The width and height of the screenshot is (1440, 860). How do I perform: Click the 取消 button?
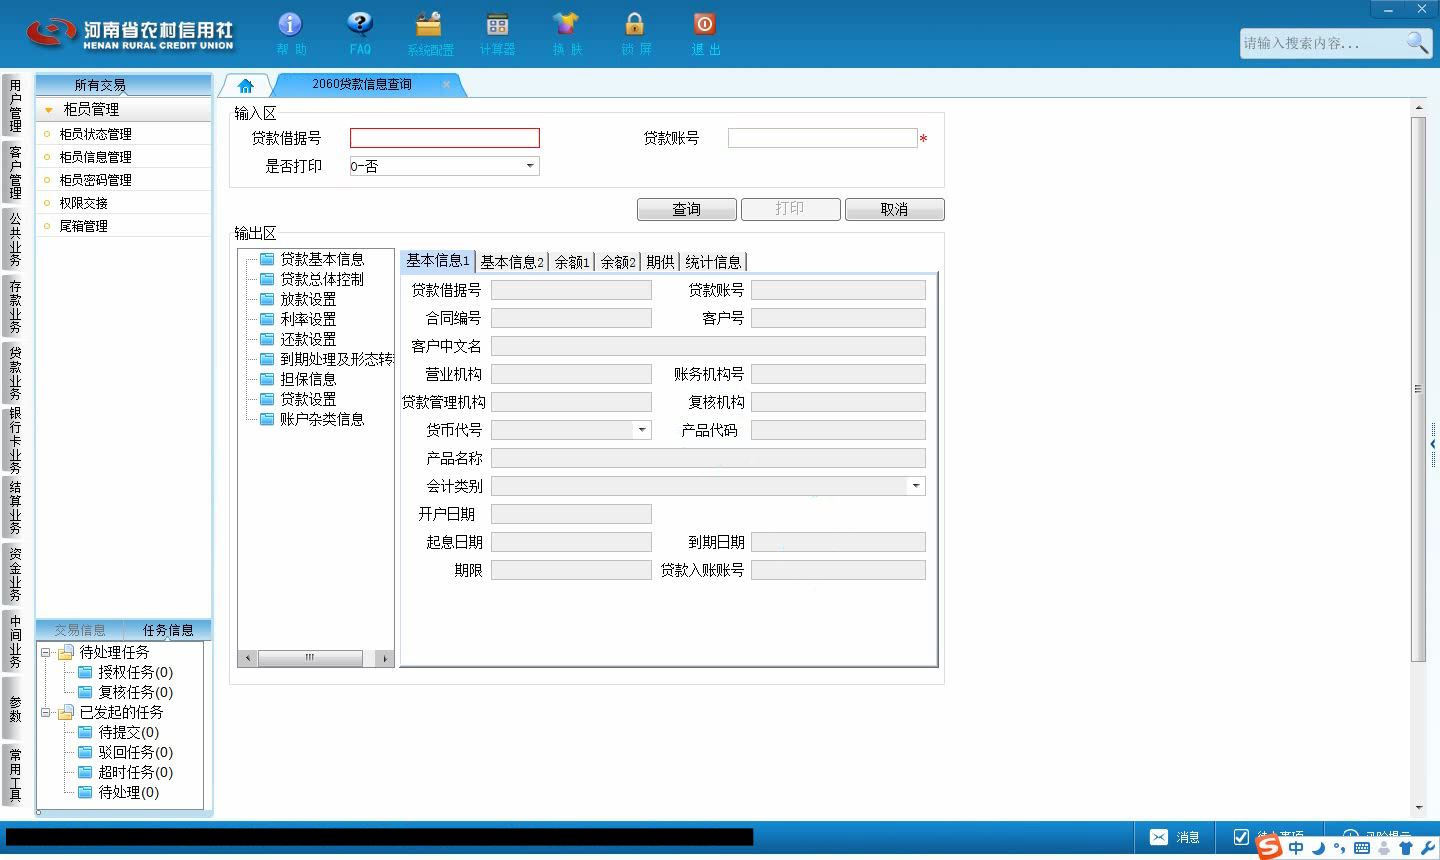pyautogui.click(x=895, y=209)
